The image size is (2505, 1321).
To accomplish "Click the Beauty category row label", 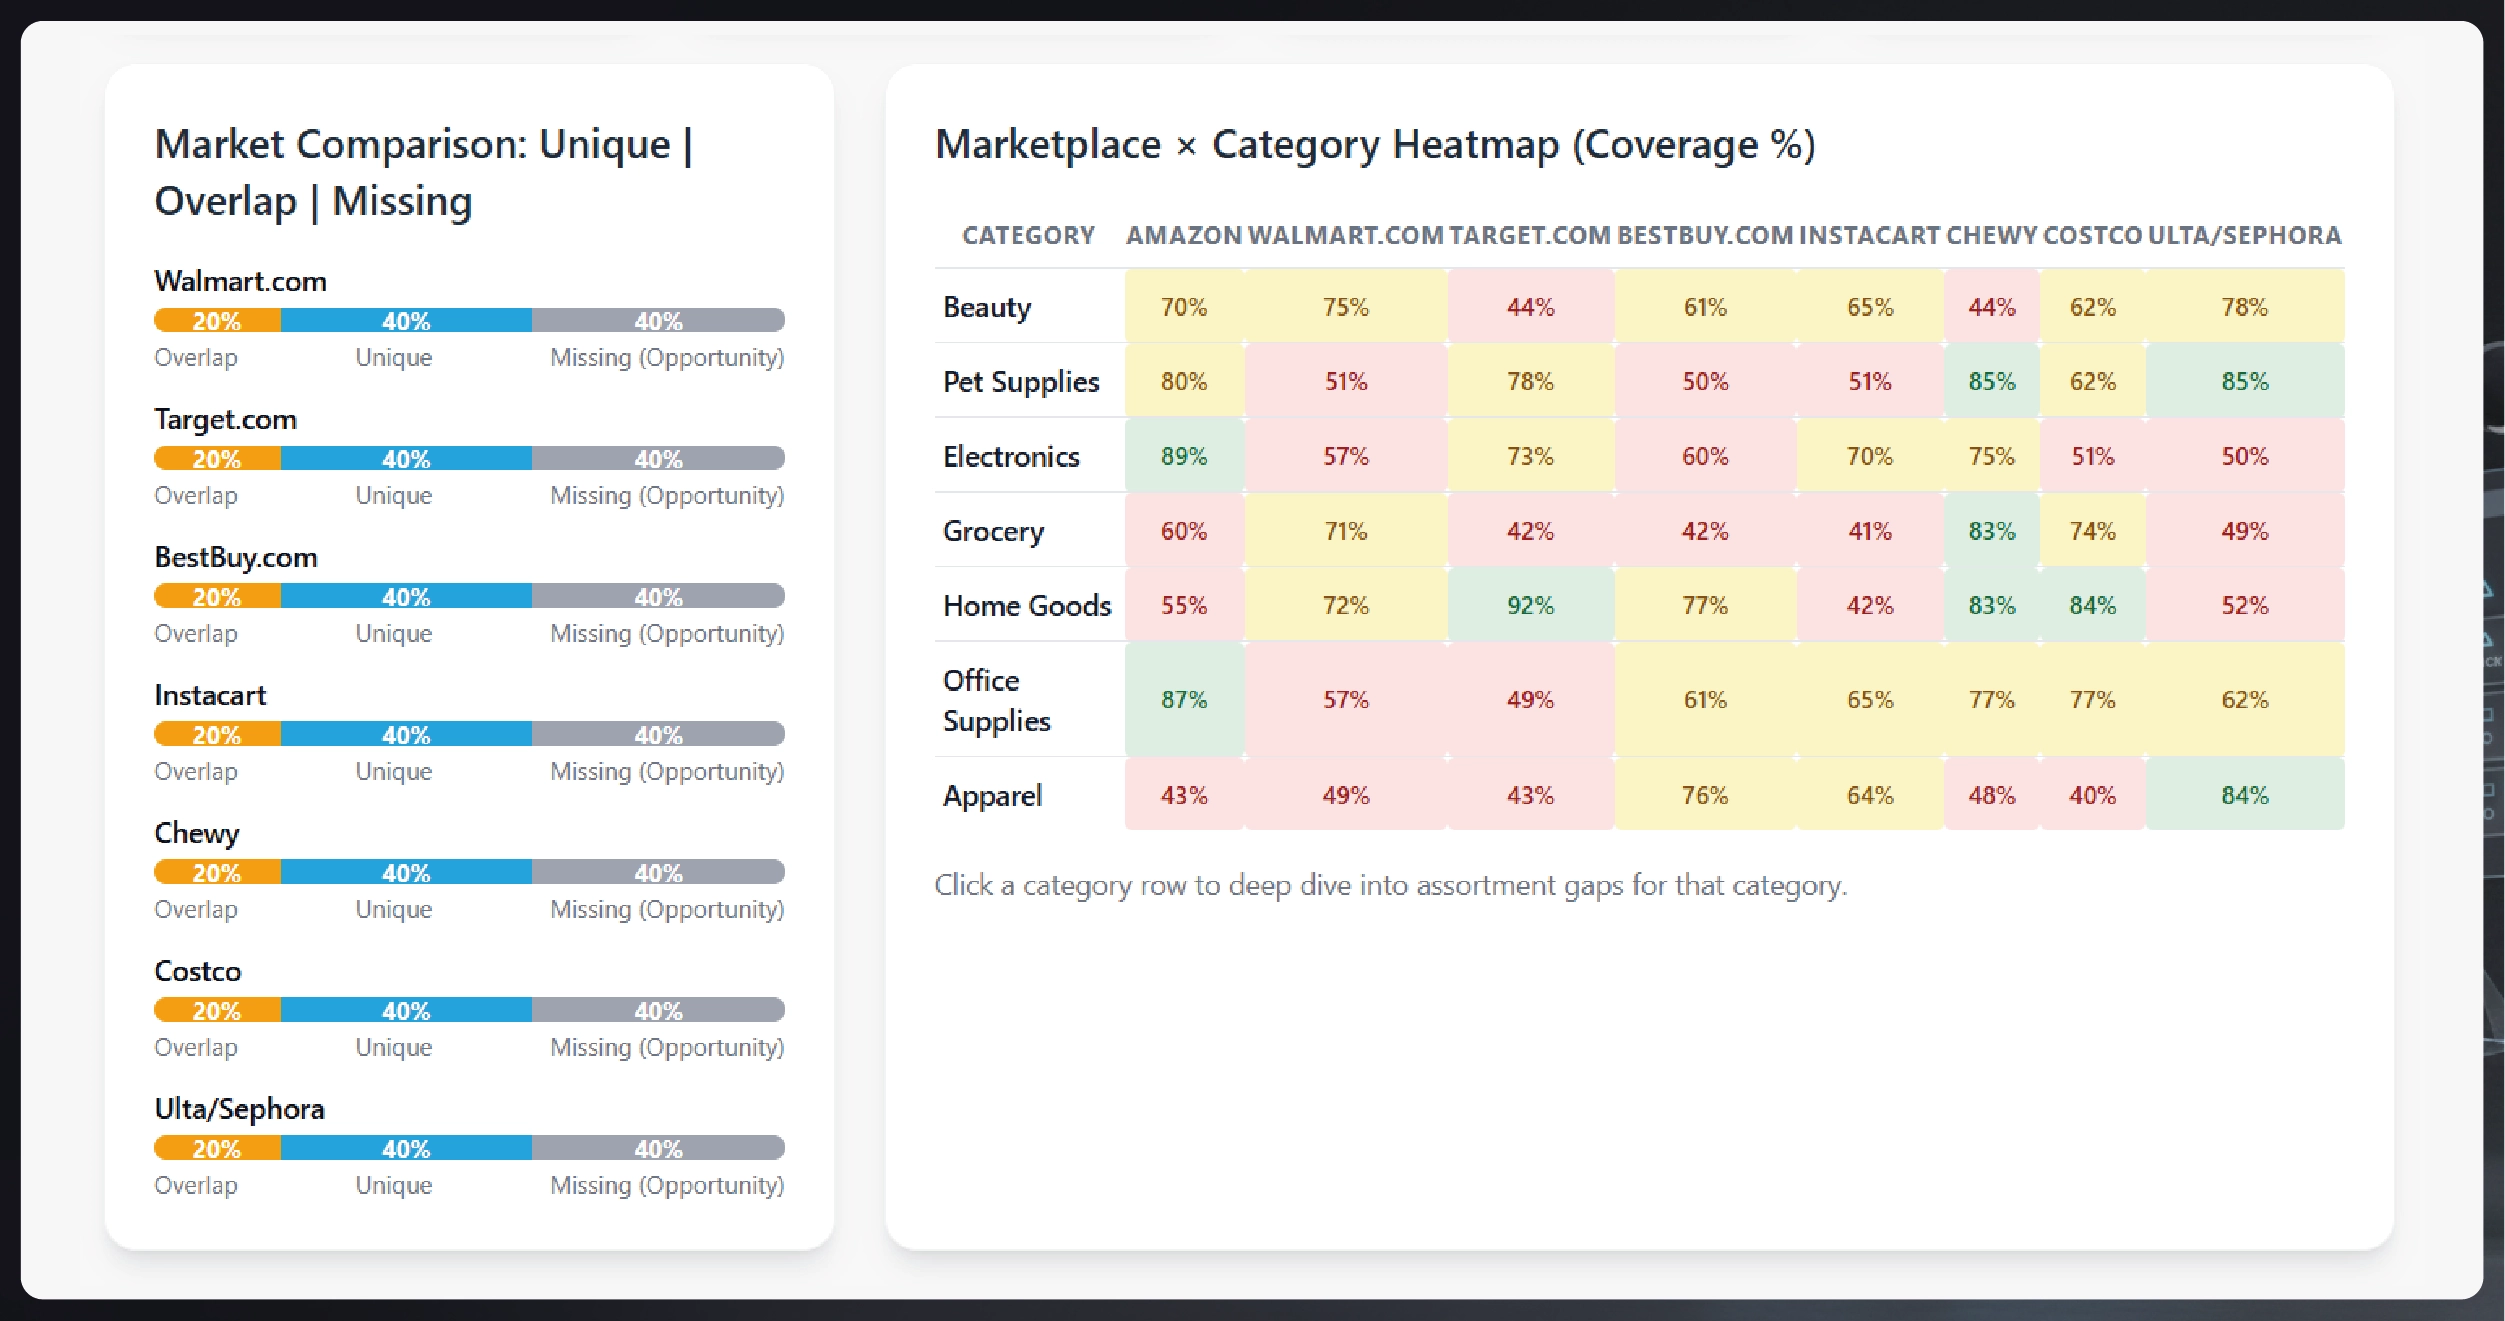I will [987, 307].
